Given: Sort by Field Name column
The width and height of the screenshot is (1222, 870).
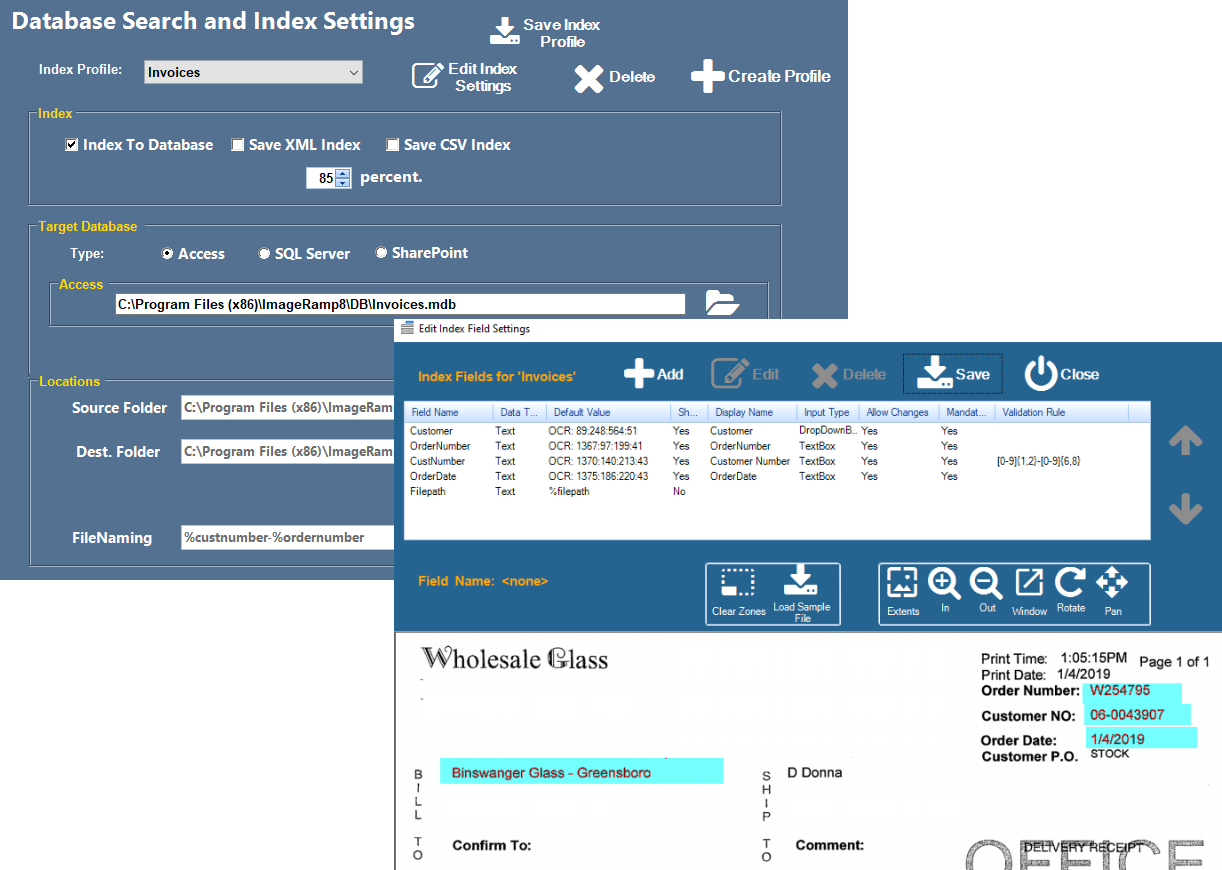Looking at the screenshot, I should click(x=449, y=412).
